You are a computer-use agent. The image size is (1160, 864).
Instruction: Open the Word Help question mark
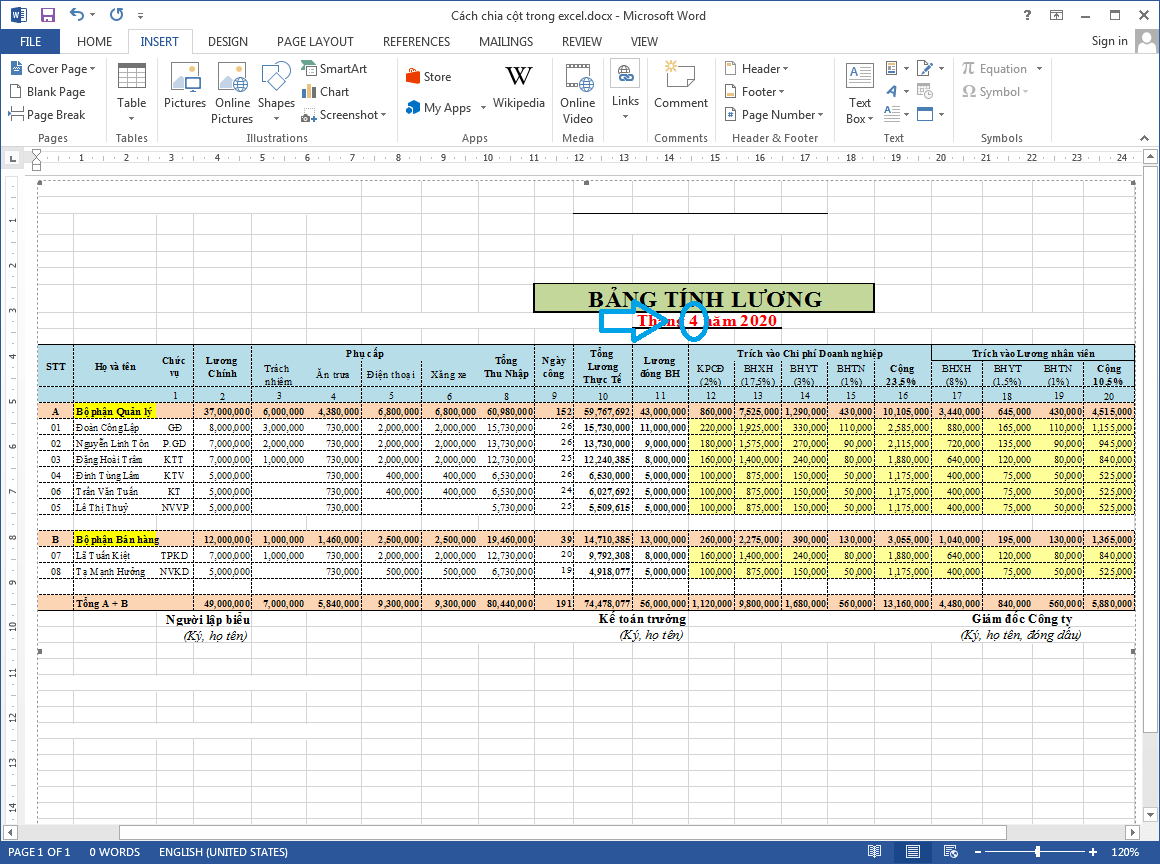point(1027,15)
